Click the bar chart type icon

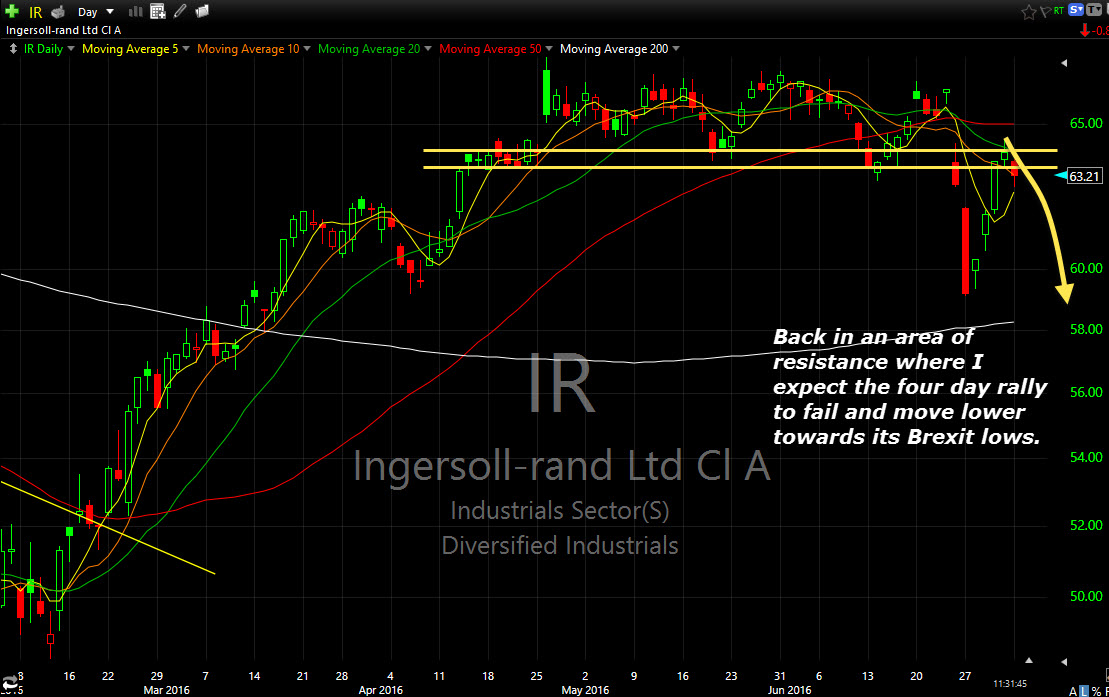[x=135, y=11]
